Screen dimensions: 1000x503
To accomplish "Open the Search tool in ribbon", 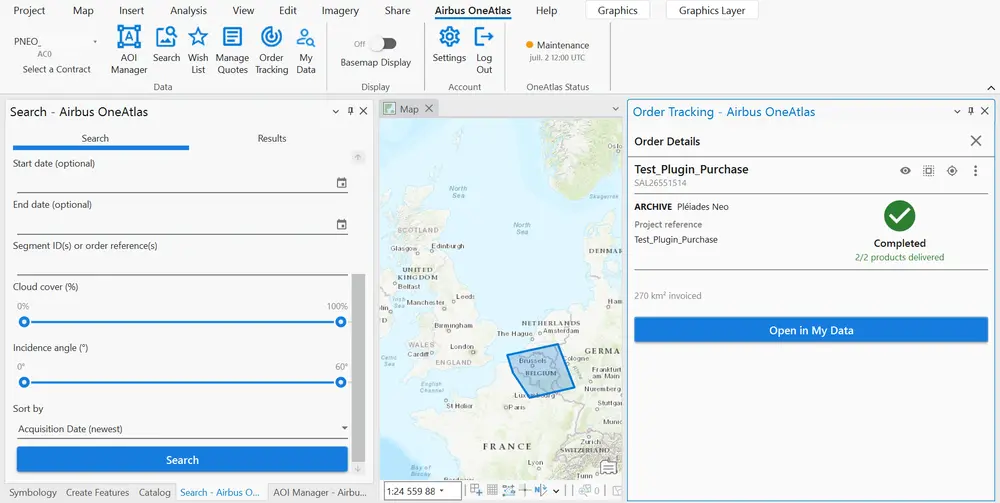I will point(166,45).
